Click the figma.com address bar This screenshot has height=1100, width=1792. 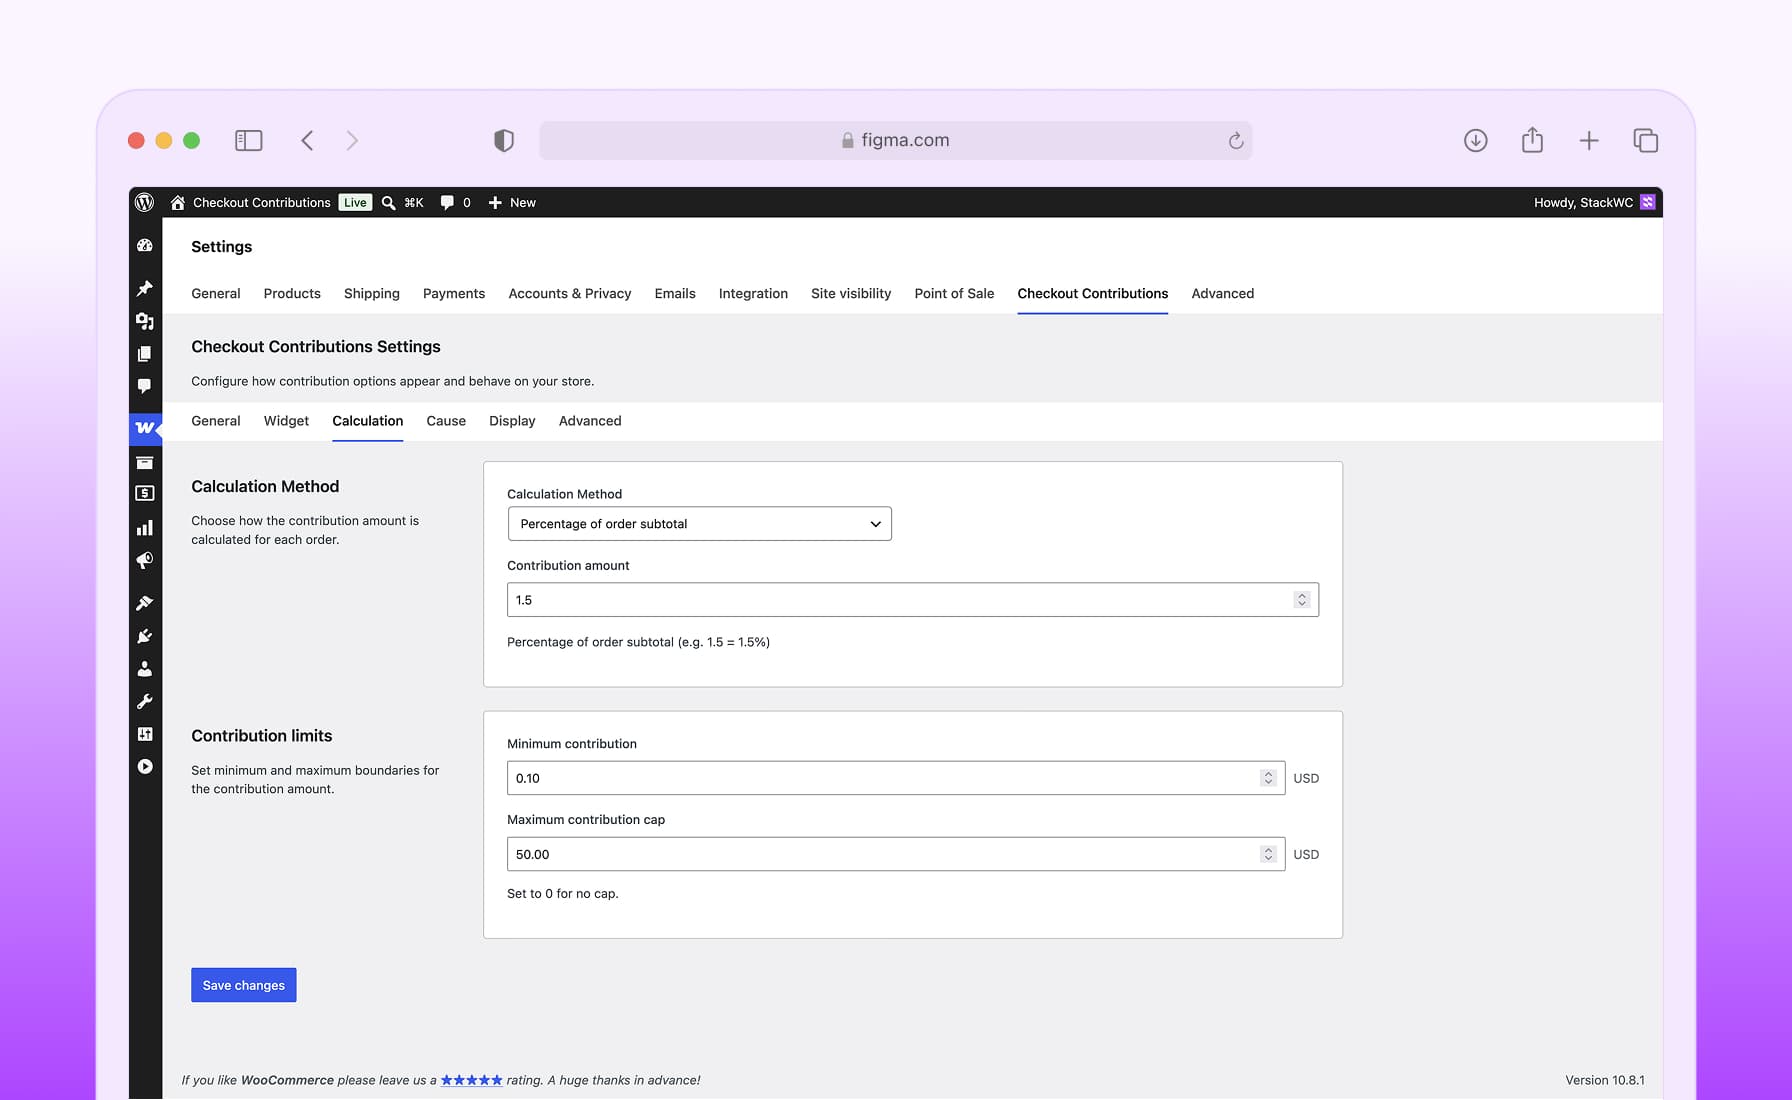[895, 141]
